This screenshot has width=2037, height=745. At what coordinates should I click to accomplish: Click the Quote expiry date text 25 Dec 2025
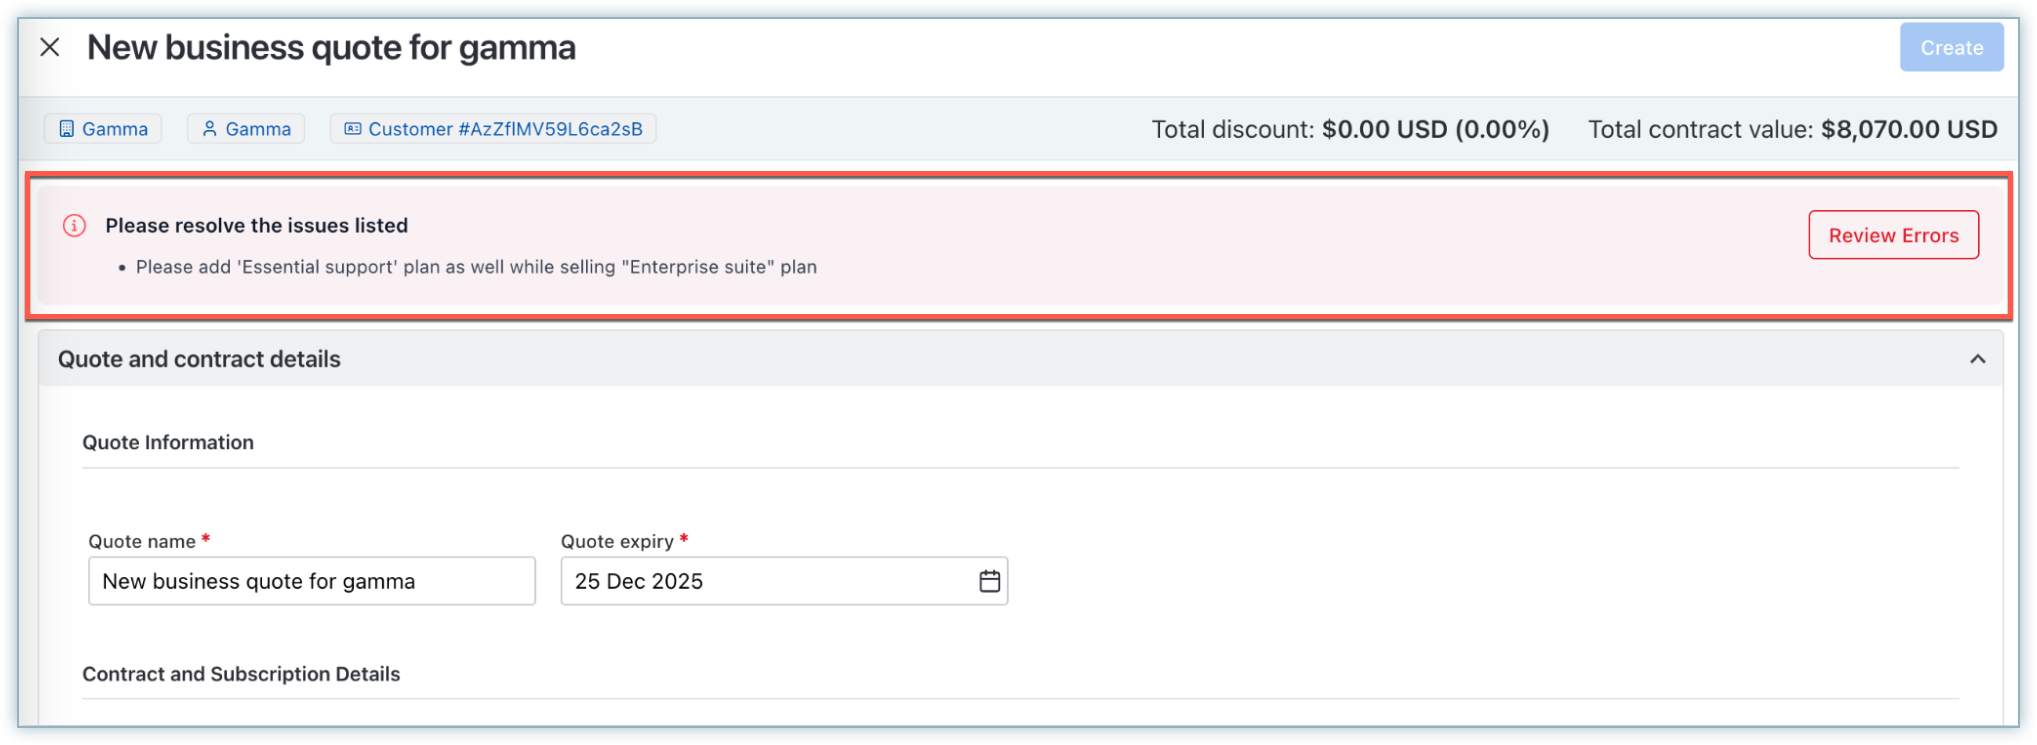click(x=639, y=581)
